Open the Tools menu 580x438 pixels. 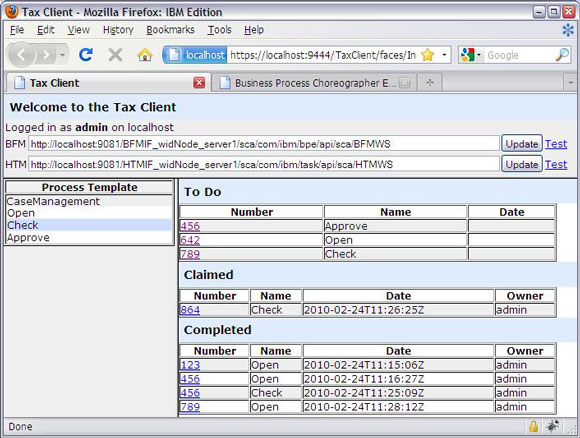(219, 30)
